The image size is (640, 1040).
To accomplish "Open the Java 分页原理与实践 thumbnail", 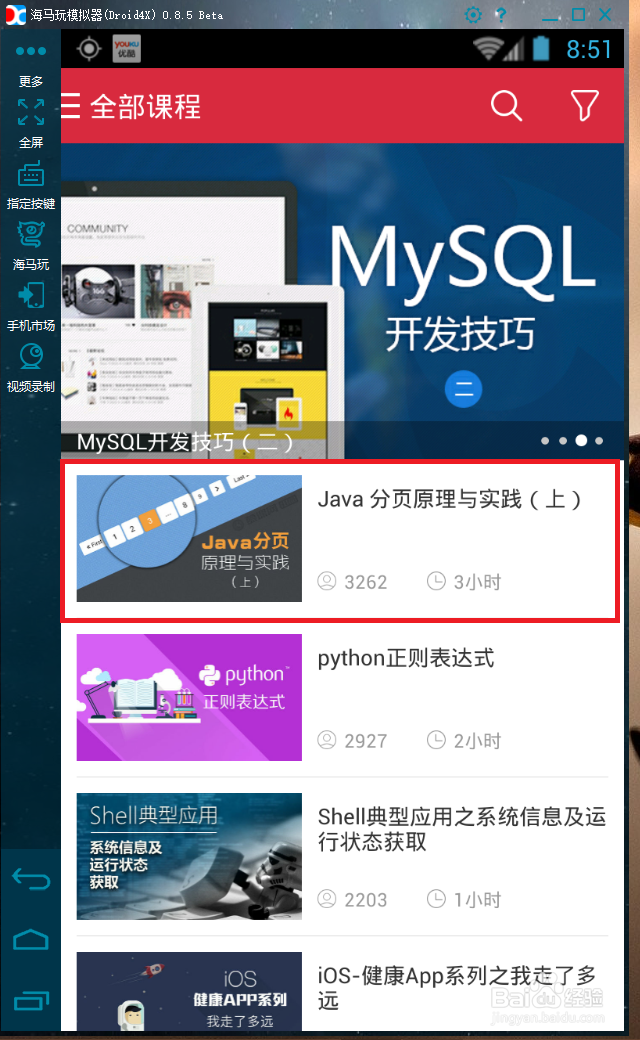I will (x=189, y=539).
